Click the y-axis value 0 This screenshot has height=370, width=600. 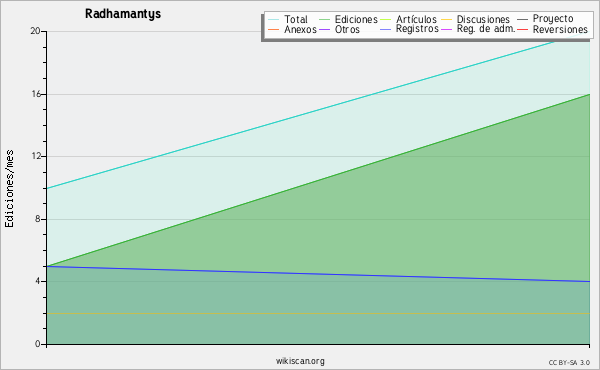(x=38, y=344)
